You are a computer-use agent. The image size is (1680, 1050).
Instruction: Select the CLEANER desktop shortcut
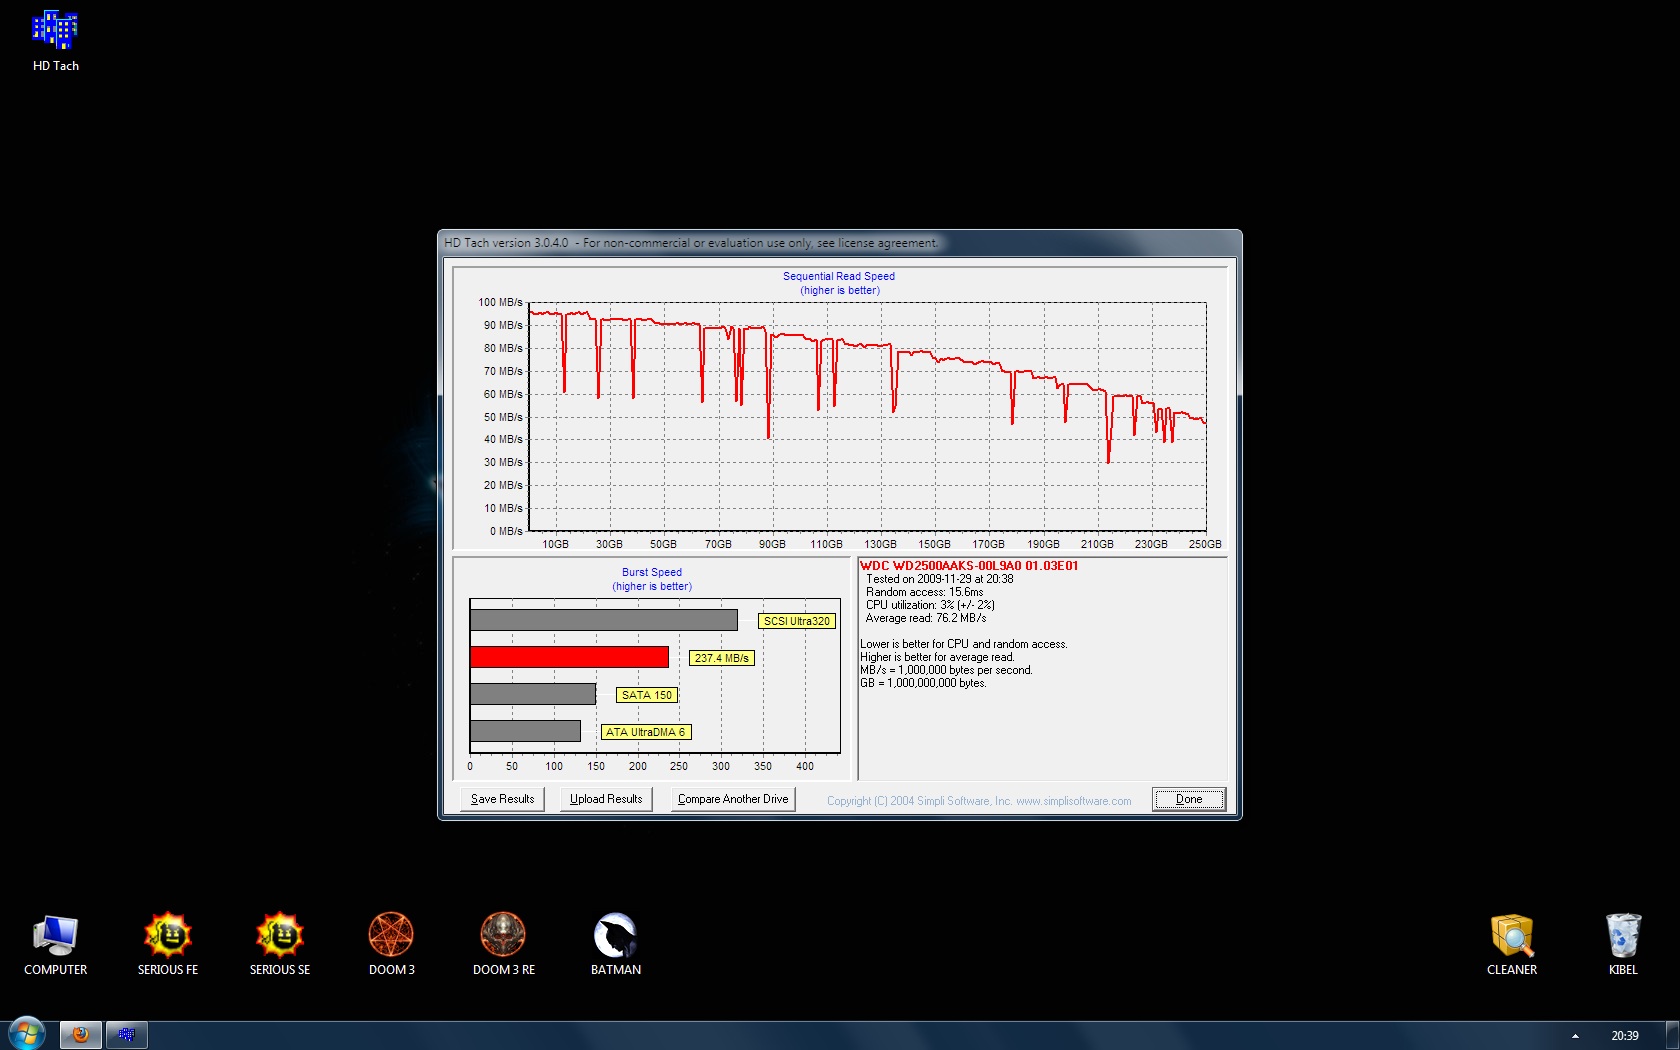point(1512,944)
